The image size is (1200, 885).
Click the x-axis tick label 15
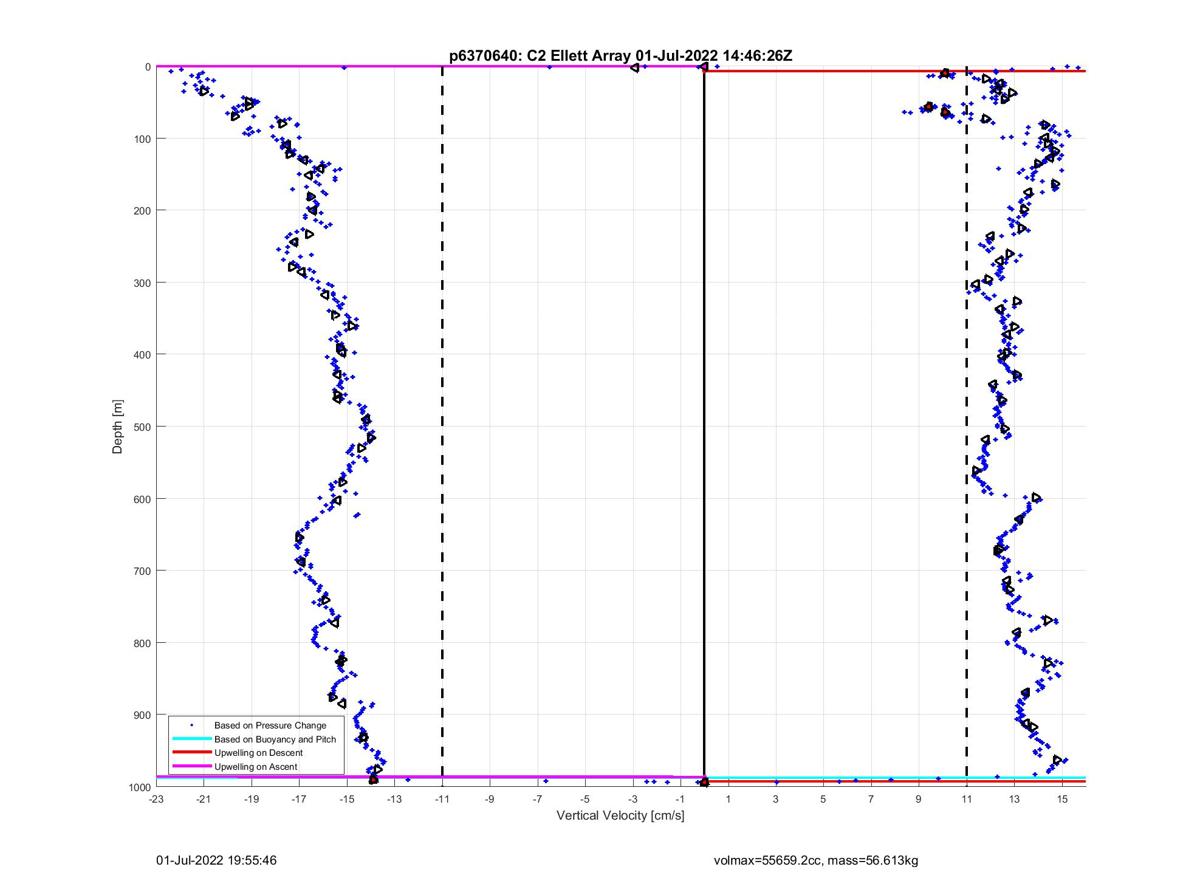(x=1062, y=799)
